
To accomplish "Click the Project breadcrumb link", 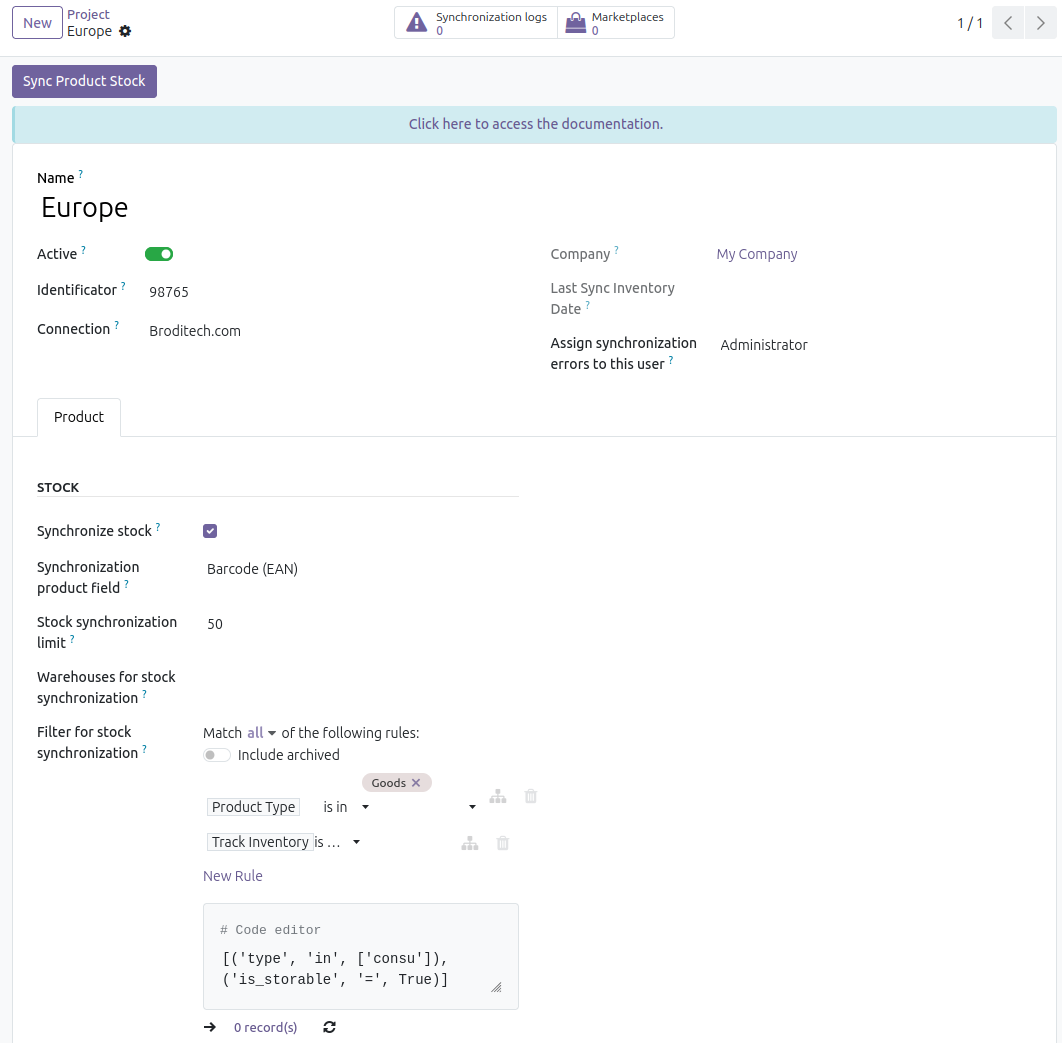I will coord(88,15).
